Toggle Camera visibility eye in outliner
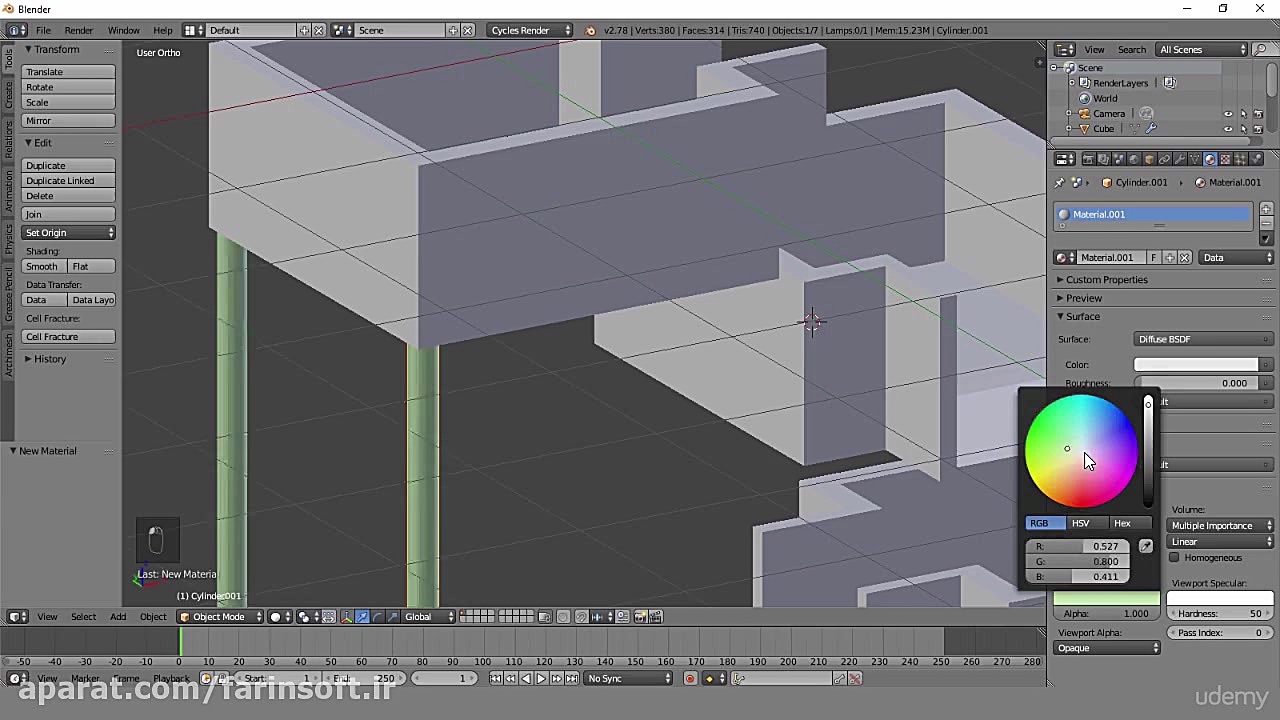This screenshot has width=1280, height=720. [1228, 114]
